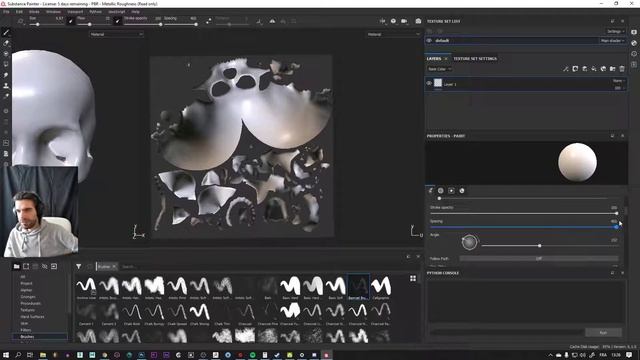Open the left viewport Material dropdown
The image size is (640, 360).
point(117,35)
